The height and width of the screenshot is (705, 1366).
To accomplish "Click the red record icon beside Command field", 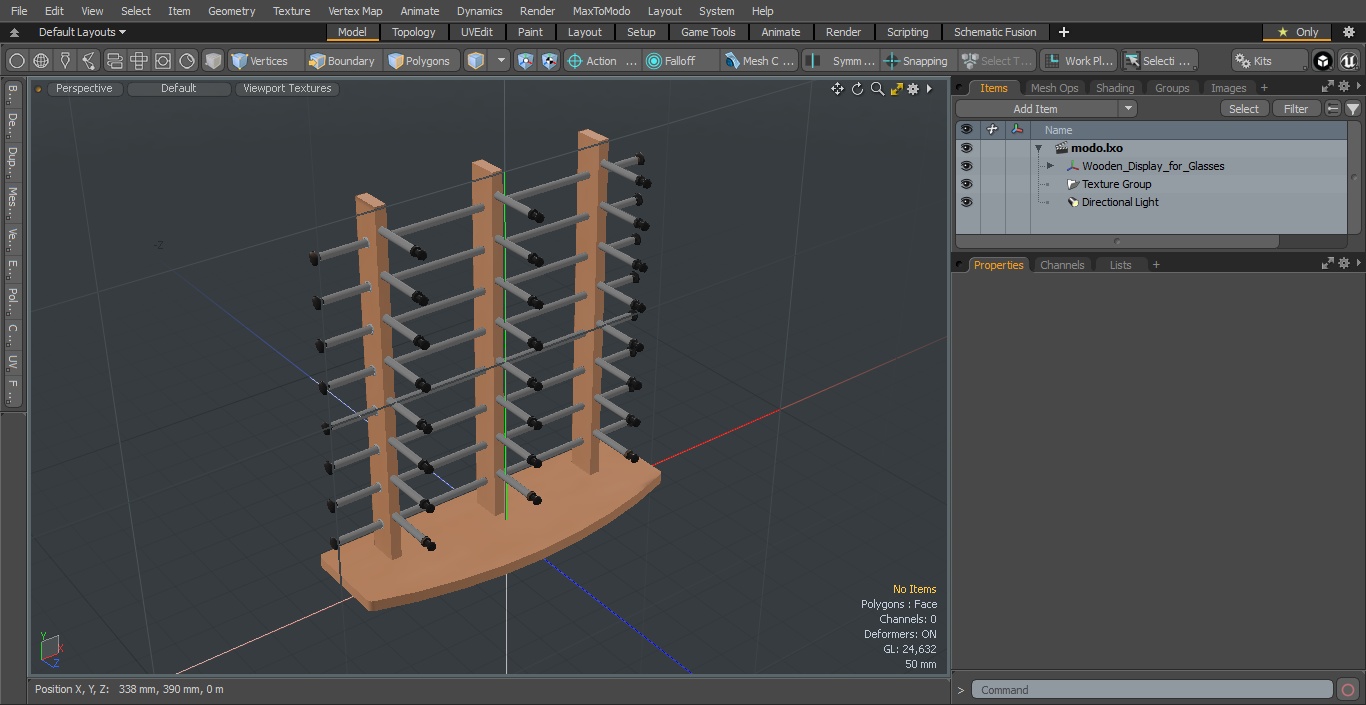I will (1347, 690).
